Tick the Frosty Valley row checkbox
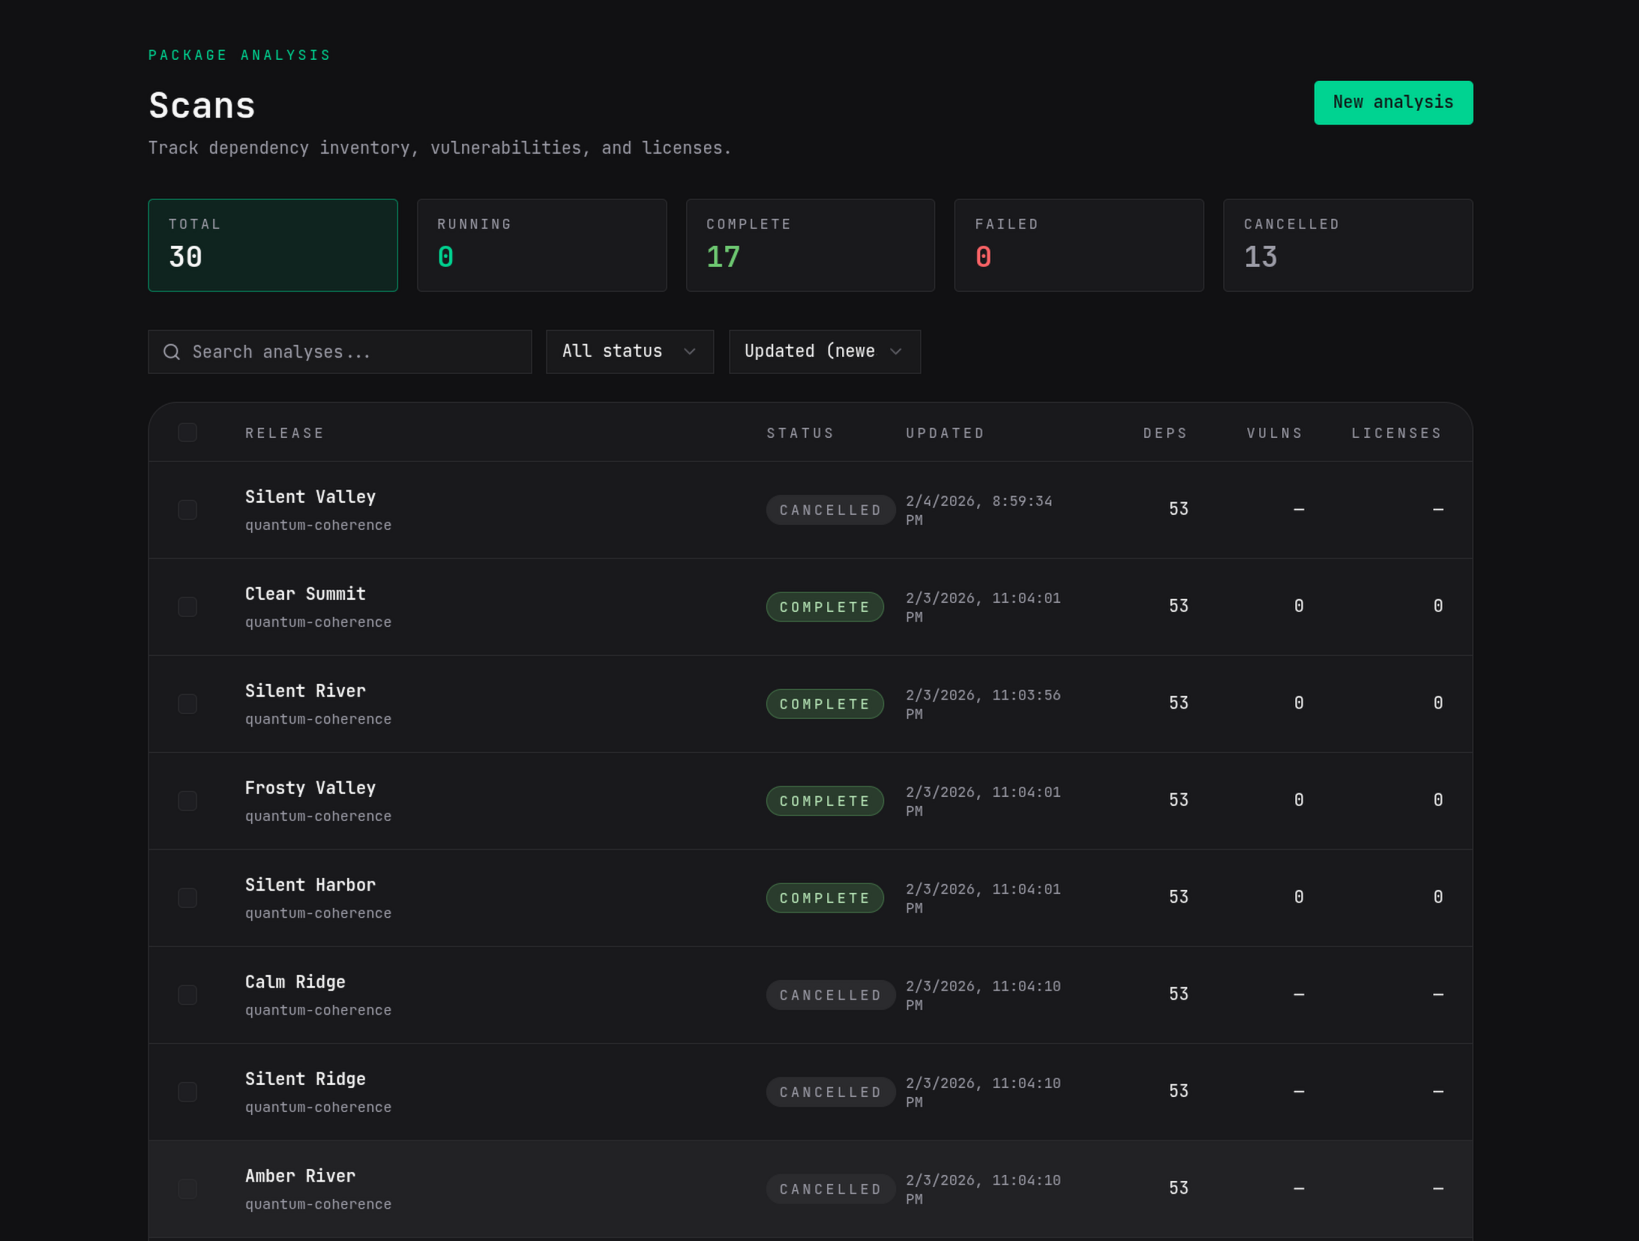This screenshot has width=1639, height=1241. [x=188, y=801]
